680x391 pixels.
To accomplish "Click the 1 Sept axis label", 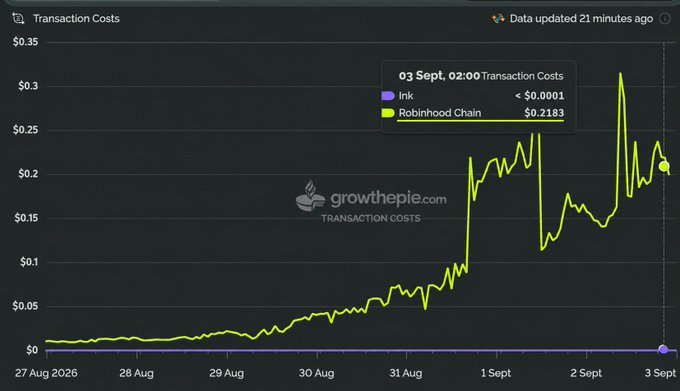I will tap(496, 373).
